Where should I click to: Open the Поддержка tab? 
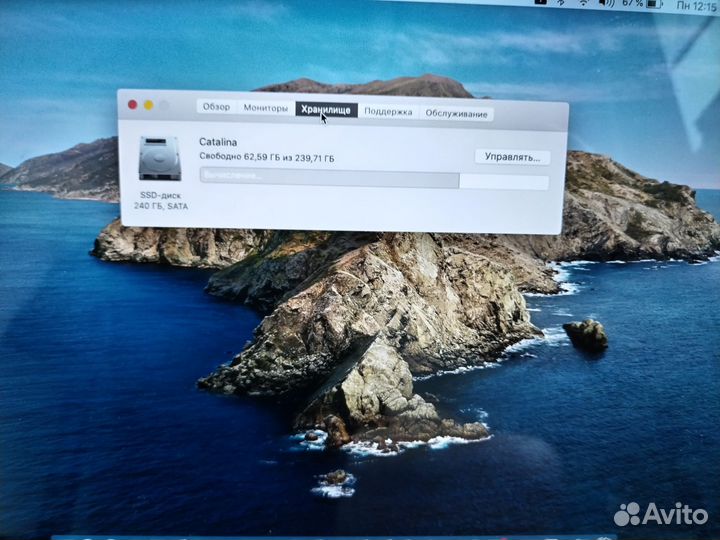pyautogui.click(x=388, y=112)
